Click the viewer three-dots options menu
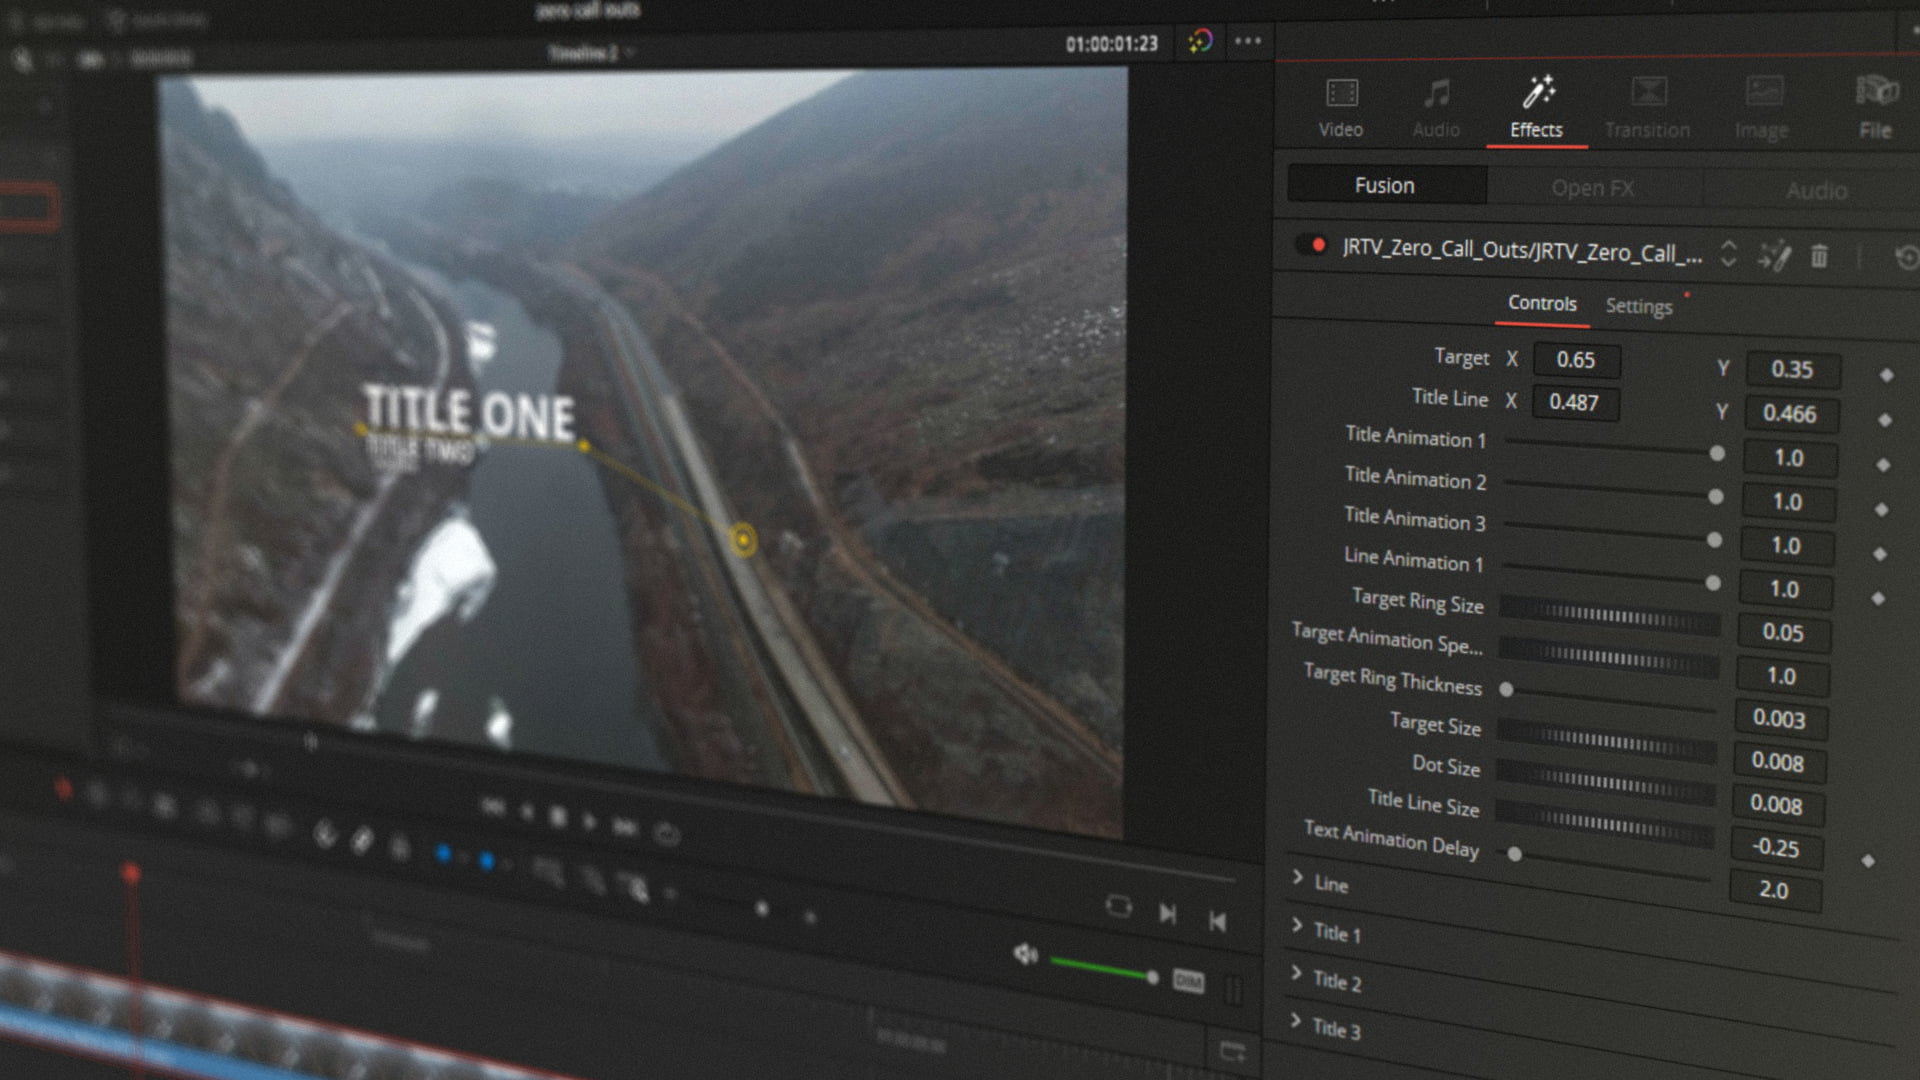The width and height of the screenshot is (1920, 1080). point(1247,42)
